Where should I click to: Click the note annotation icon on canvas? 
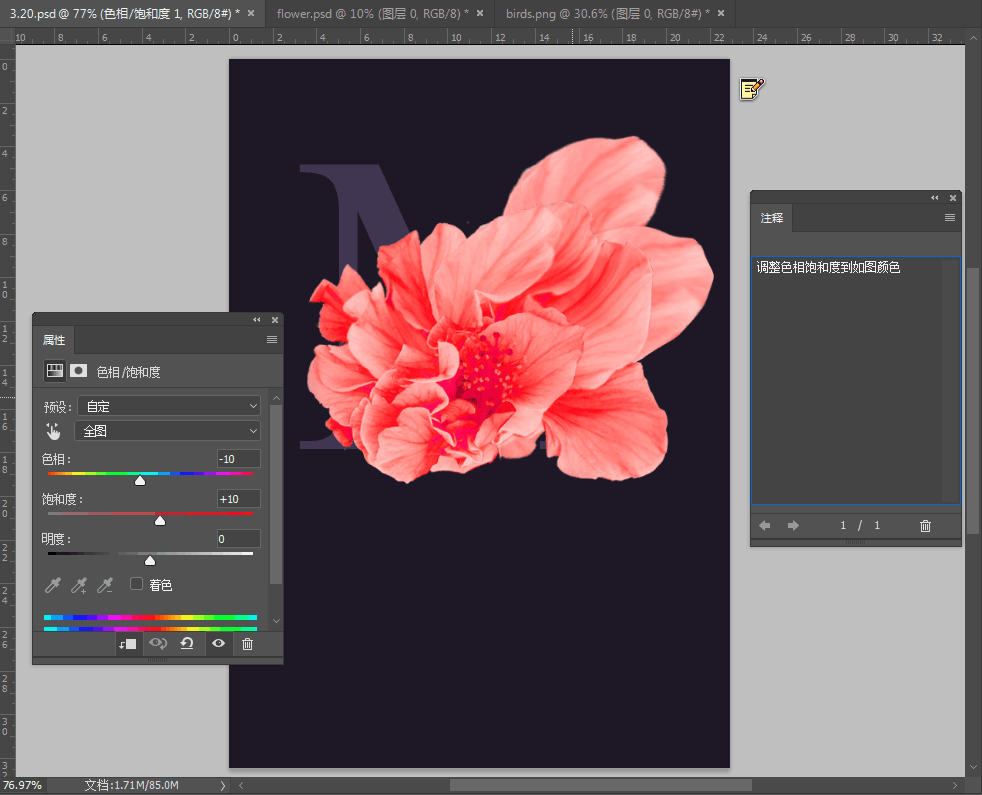click(750, 89)
